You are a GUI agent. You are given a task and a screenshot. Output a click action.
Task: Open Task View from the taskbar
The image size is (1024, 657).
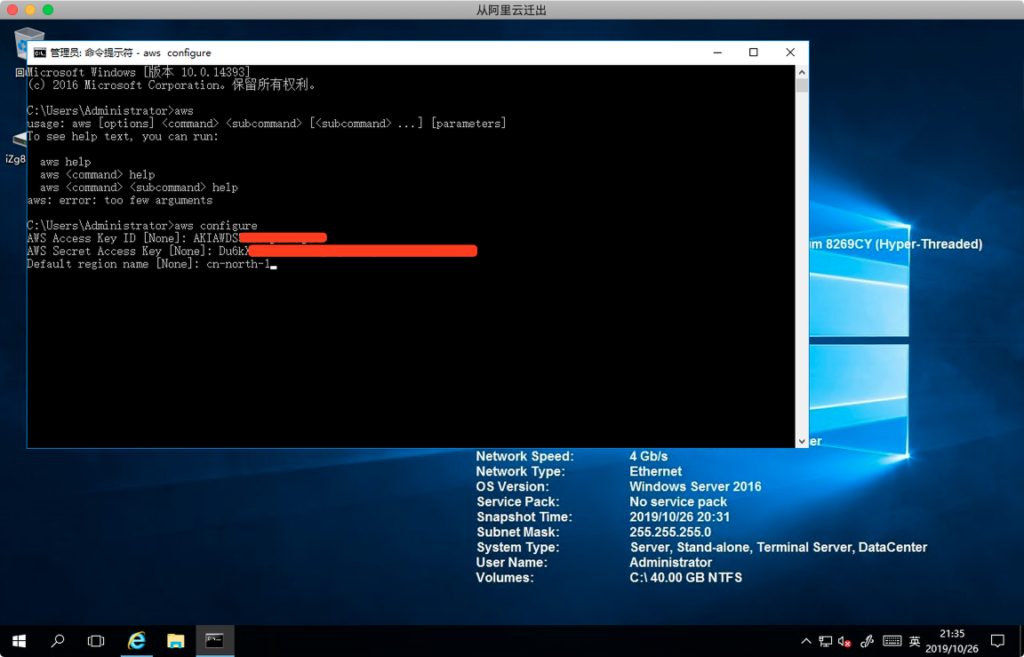[x=96, y=640]
